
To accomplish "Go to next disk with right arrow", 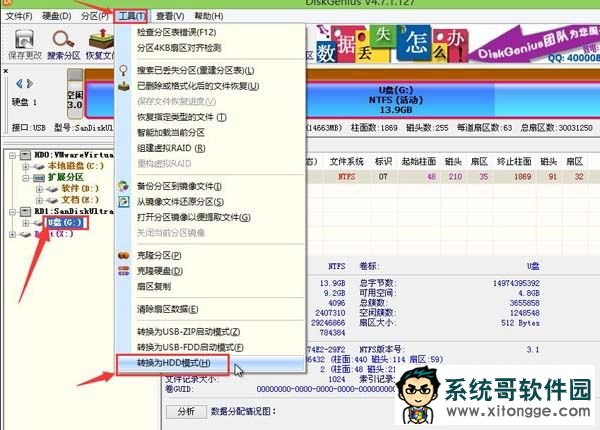I will click(30, 83).
